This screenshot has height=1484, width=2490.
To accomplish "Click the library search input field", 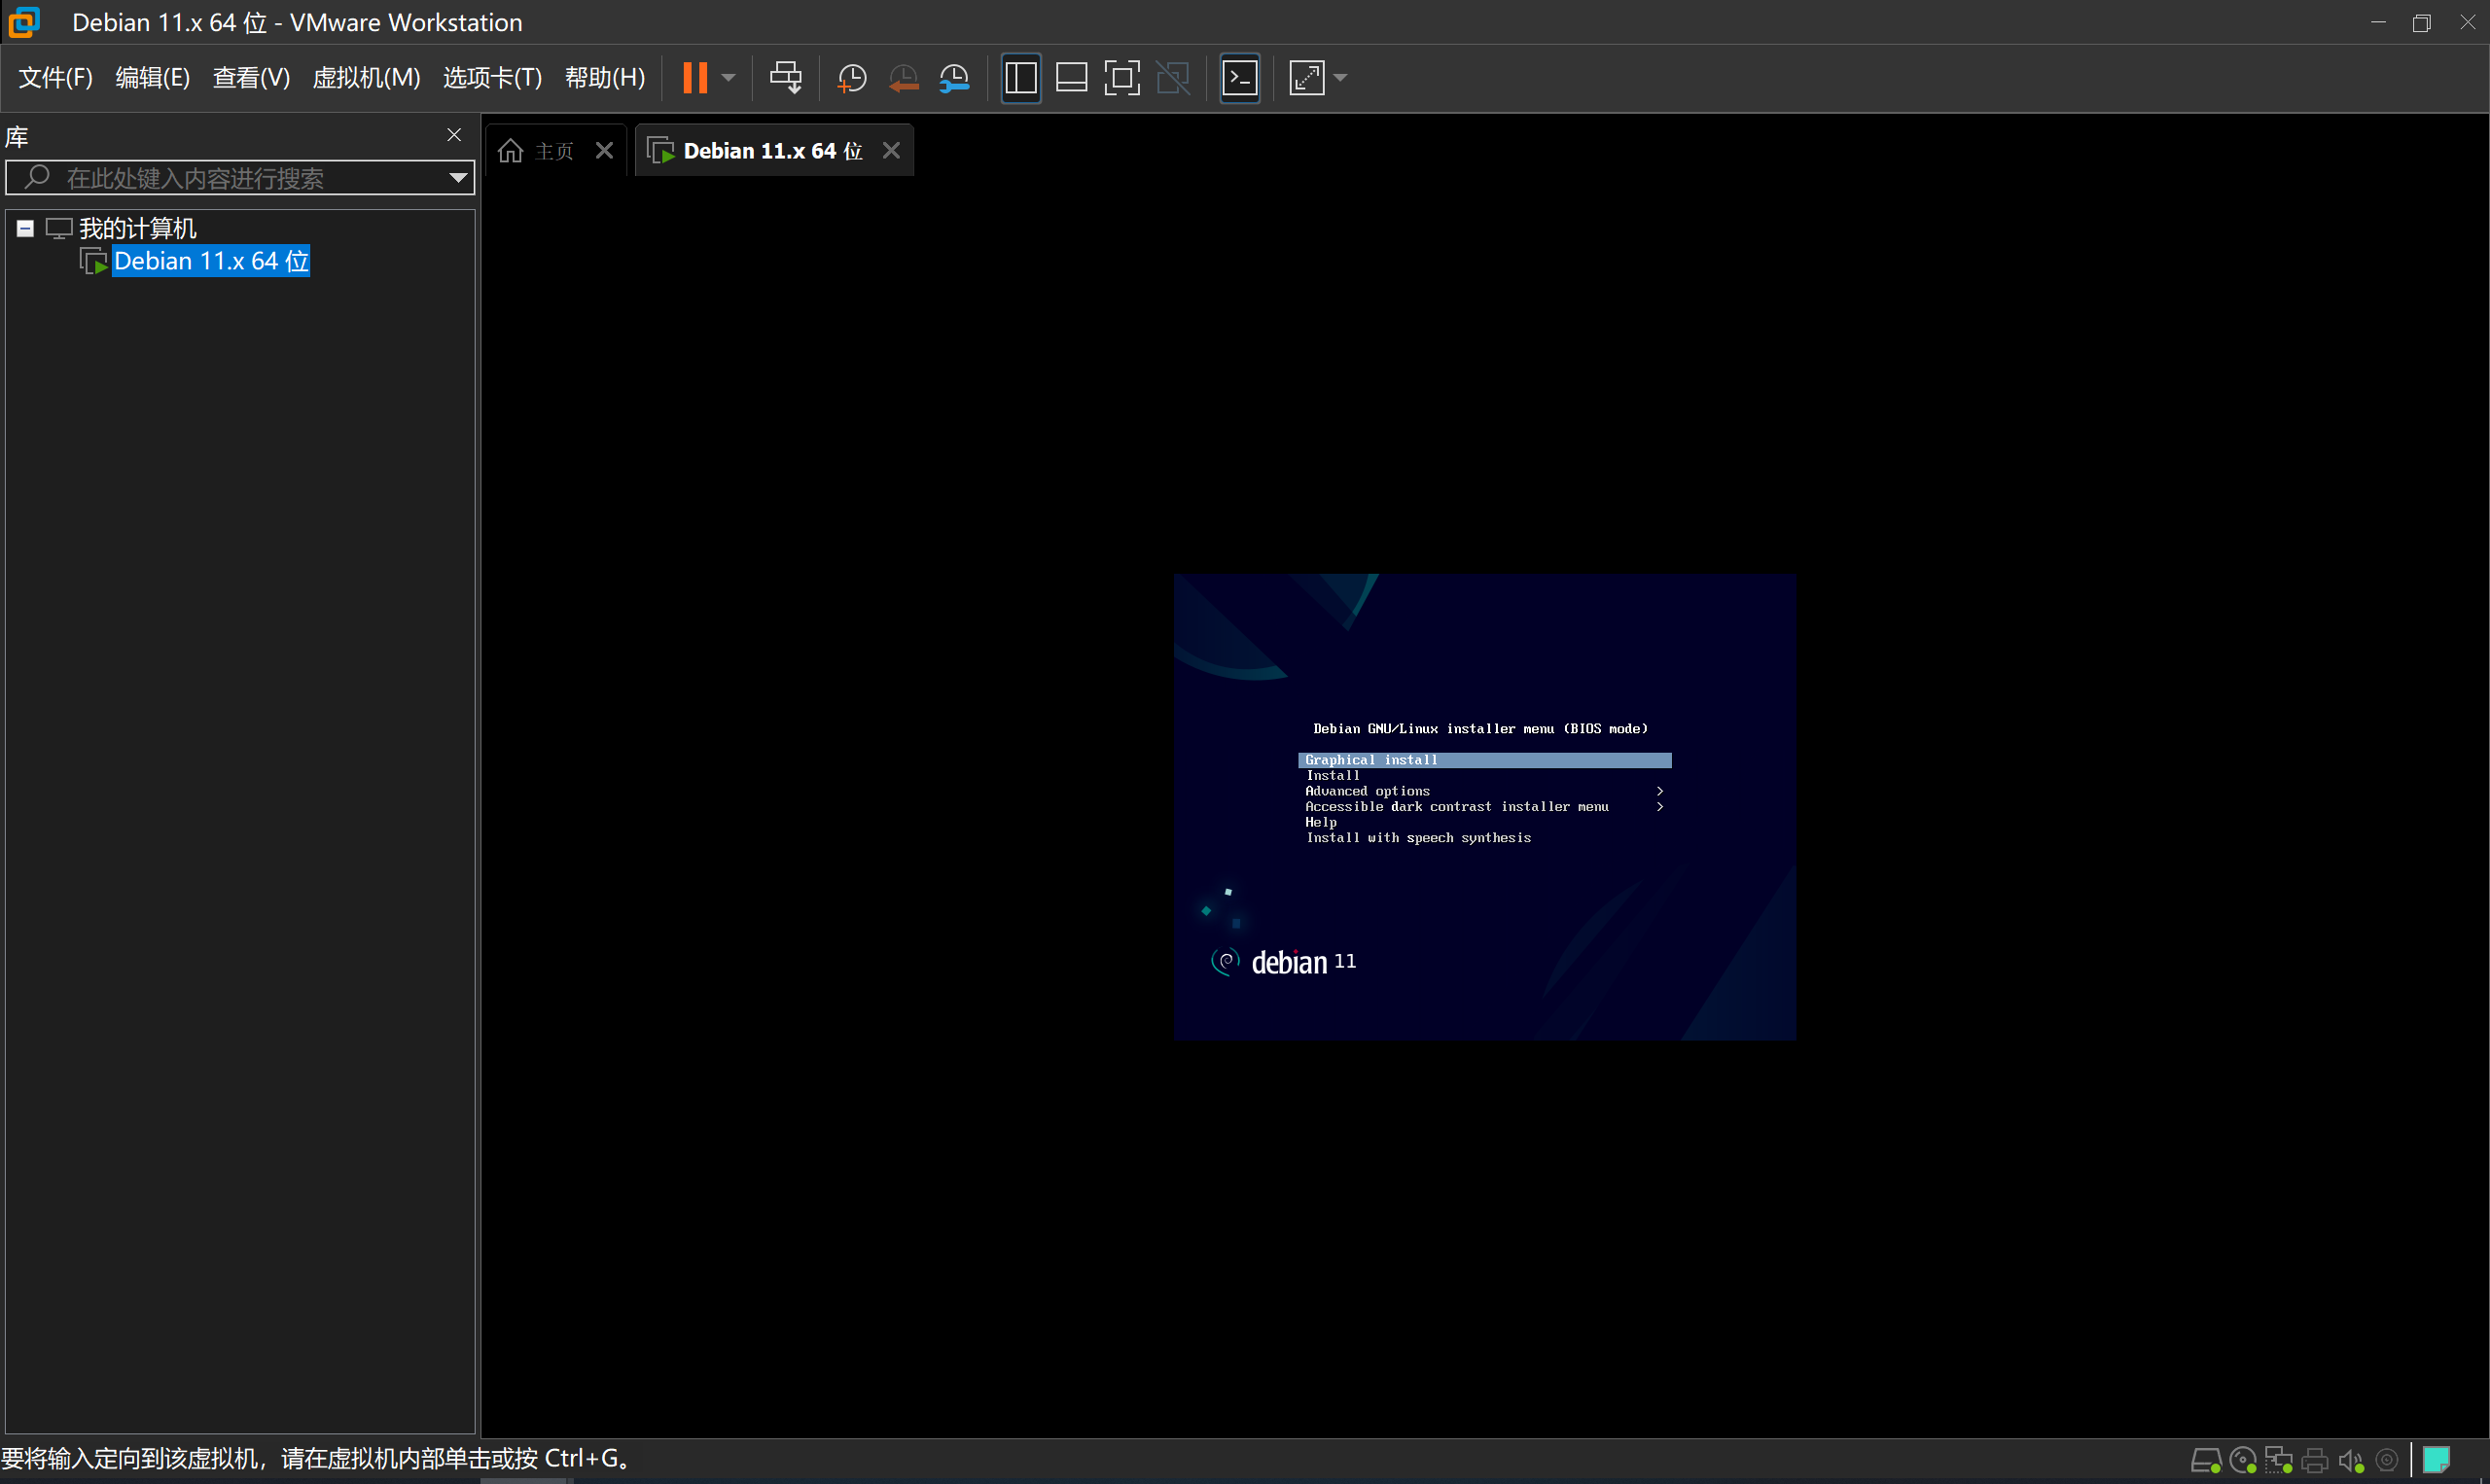I will (x=240, y=178).
